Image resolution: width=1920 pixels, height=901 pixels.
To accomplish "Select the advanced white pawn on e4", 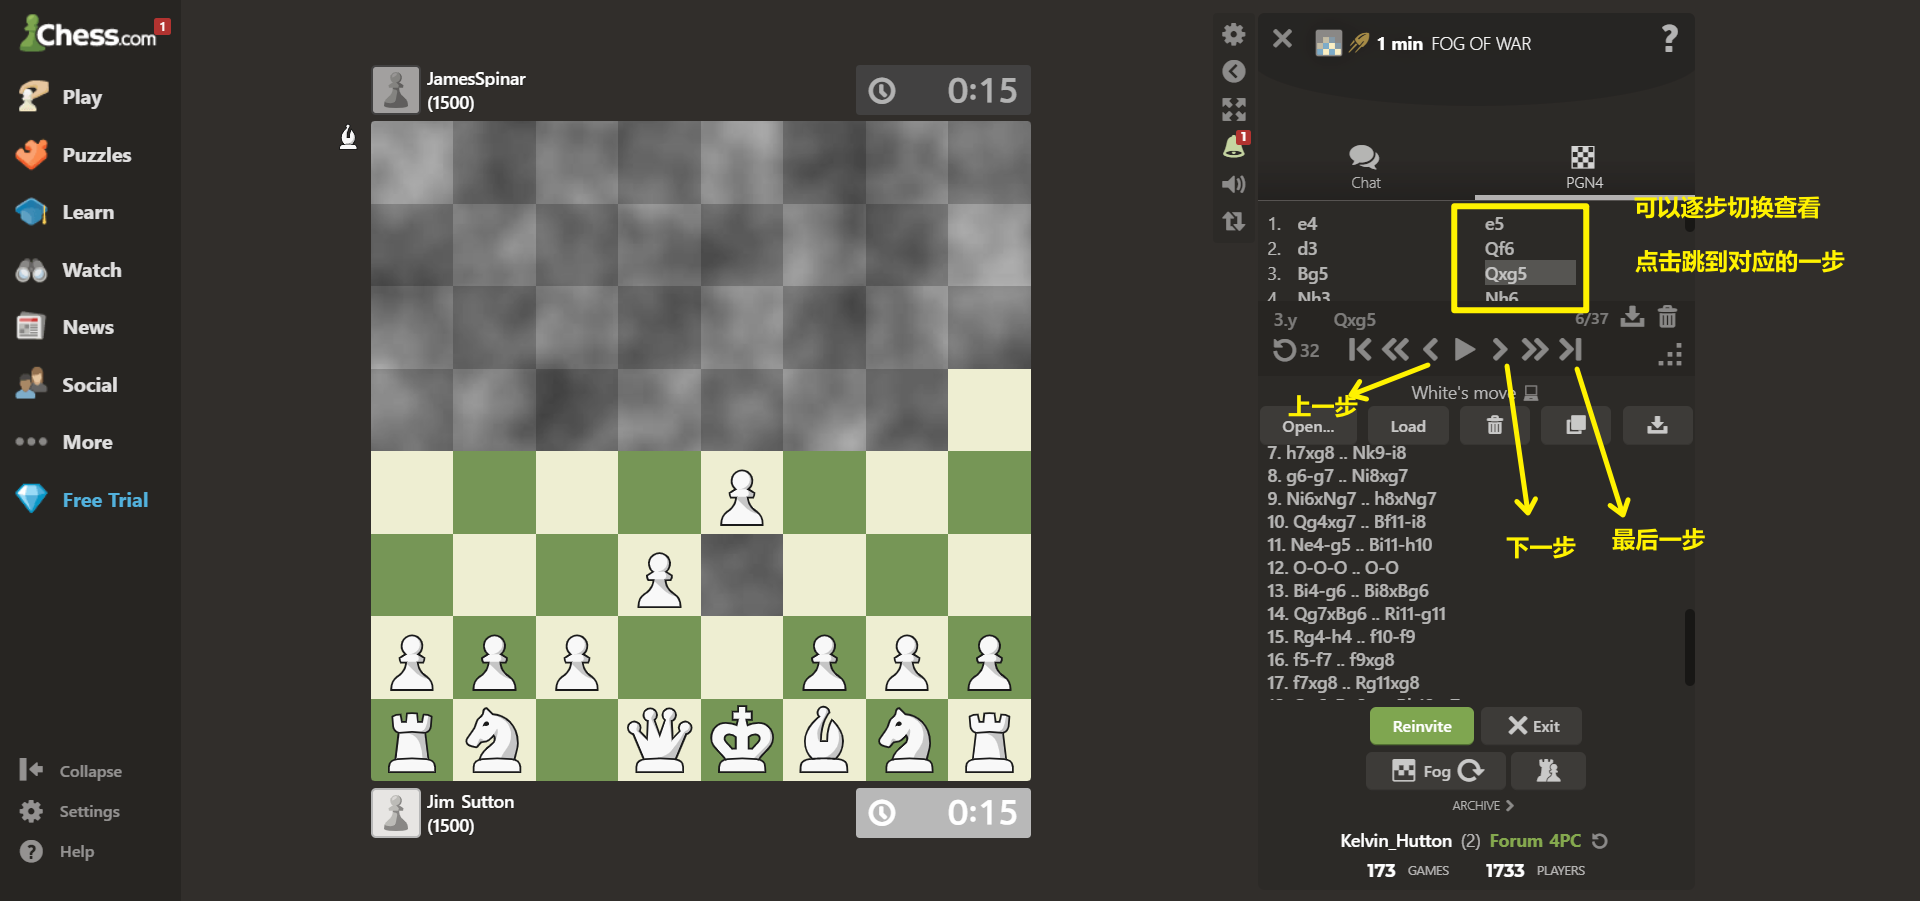I will tap(742, 497).
